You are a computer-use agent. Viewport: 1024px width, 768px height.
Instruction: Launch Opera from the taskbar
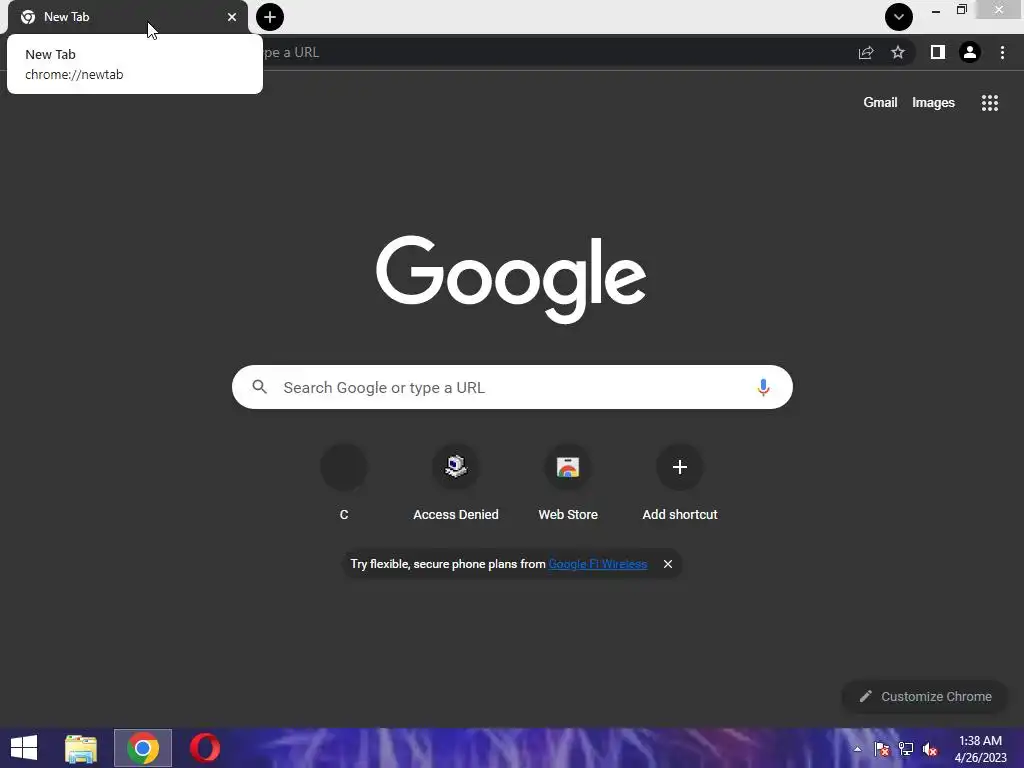[204, 748]
